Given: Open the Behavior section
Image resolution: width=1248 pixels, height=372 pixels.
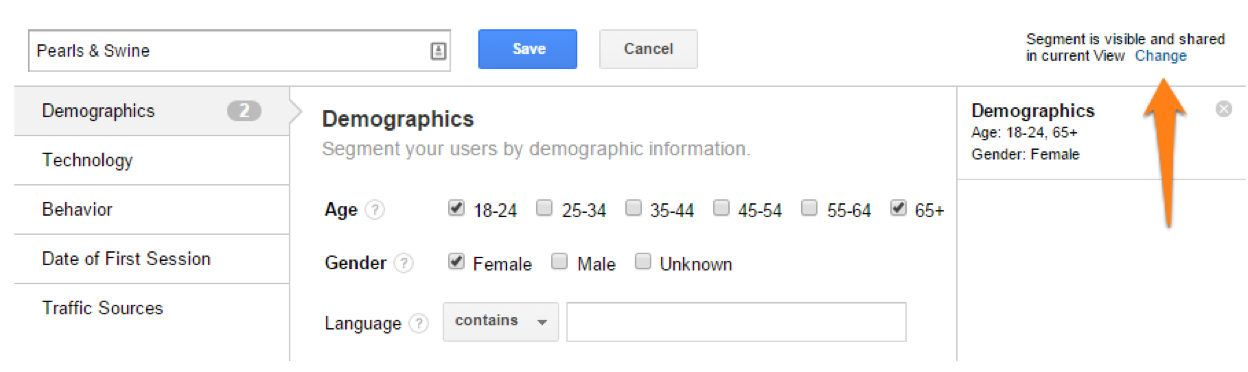Looking at the screenshot, I should tap(152, 210).
